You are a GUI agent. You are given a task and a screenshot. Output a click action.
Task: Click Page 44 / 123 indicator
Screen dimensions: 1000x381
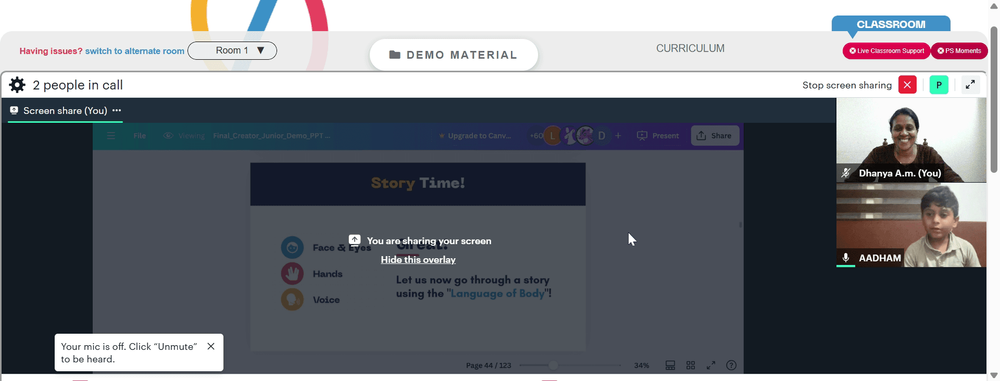pos(489,366)
